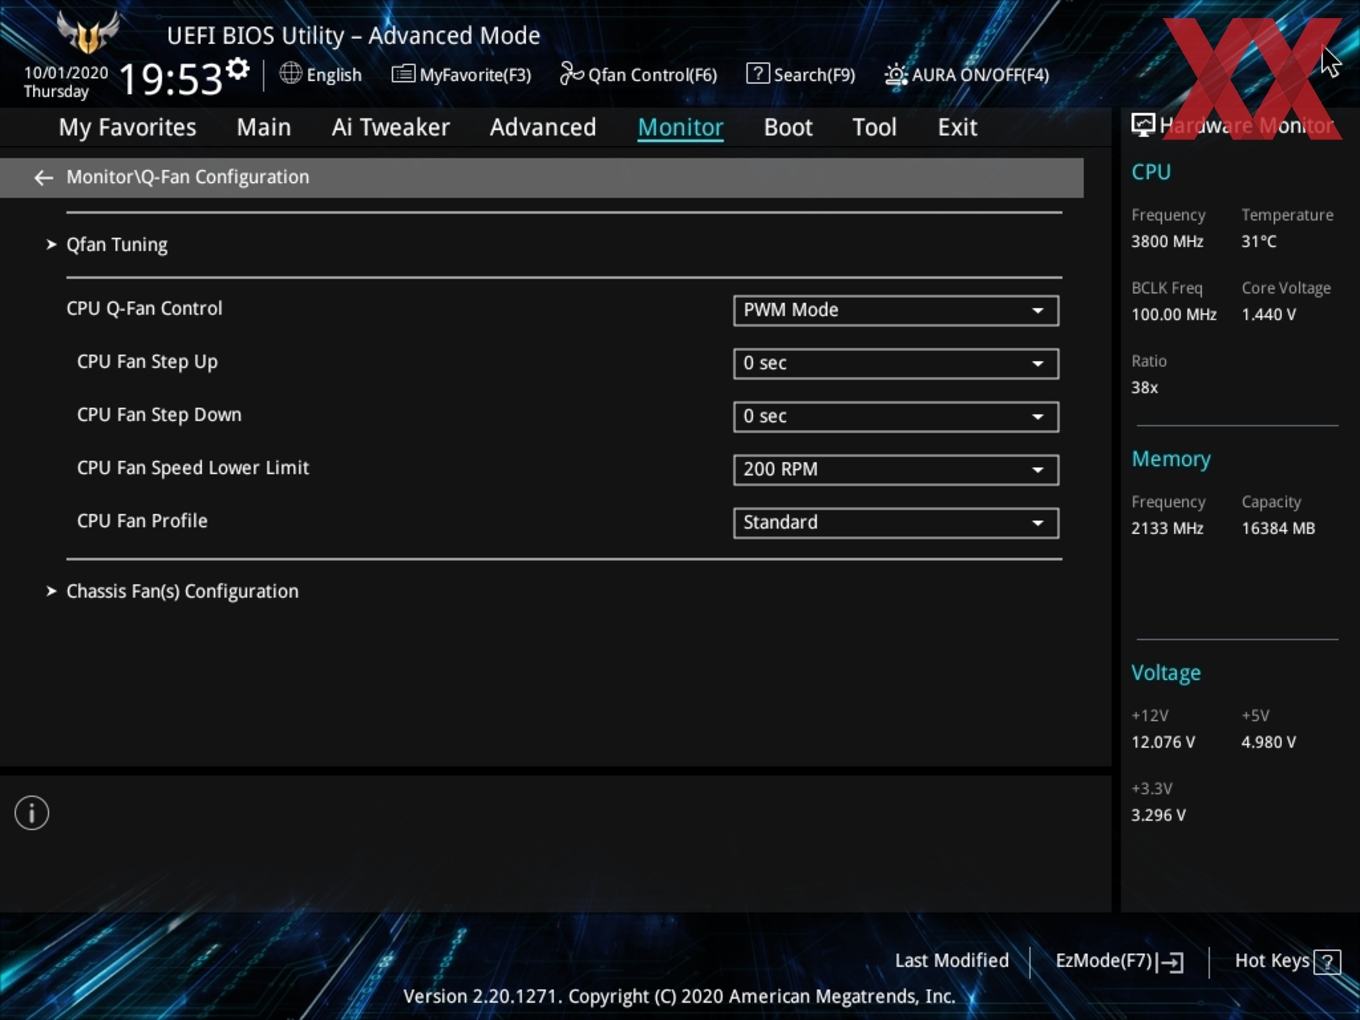Click the globe language icon
The width and height of the screenshot is (1360, 1020).
(290, 73)
